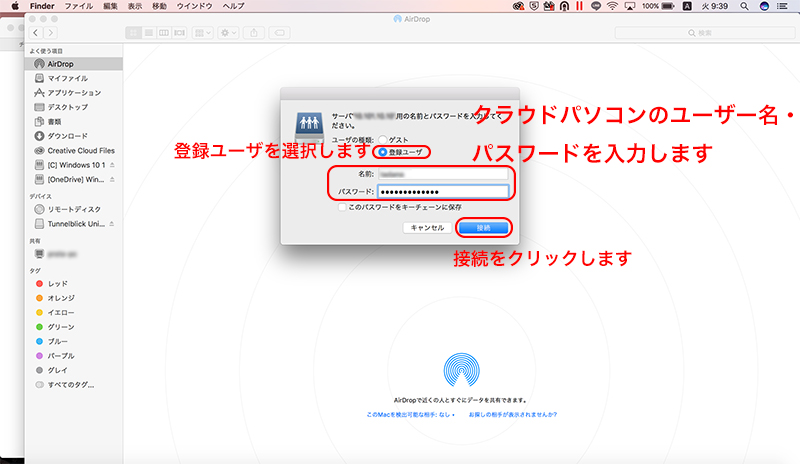Switch to list view
The height and width of the screenshot is (464, 800).
(148, 33)
